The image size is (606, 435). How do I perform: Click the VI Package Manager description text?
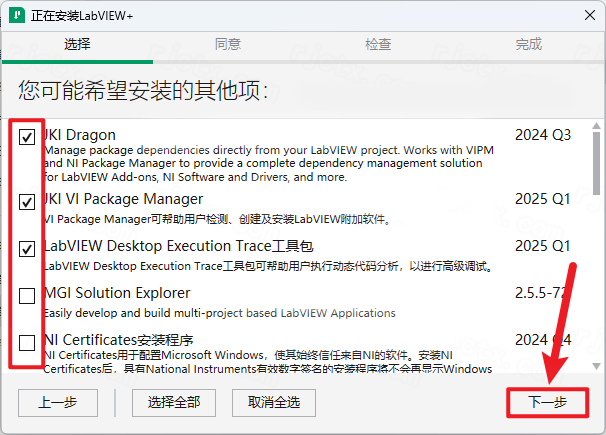(x=217, y=219)
